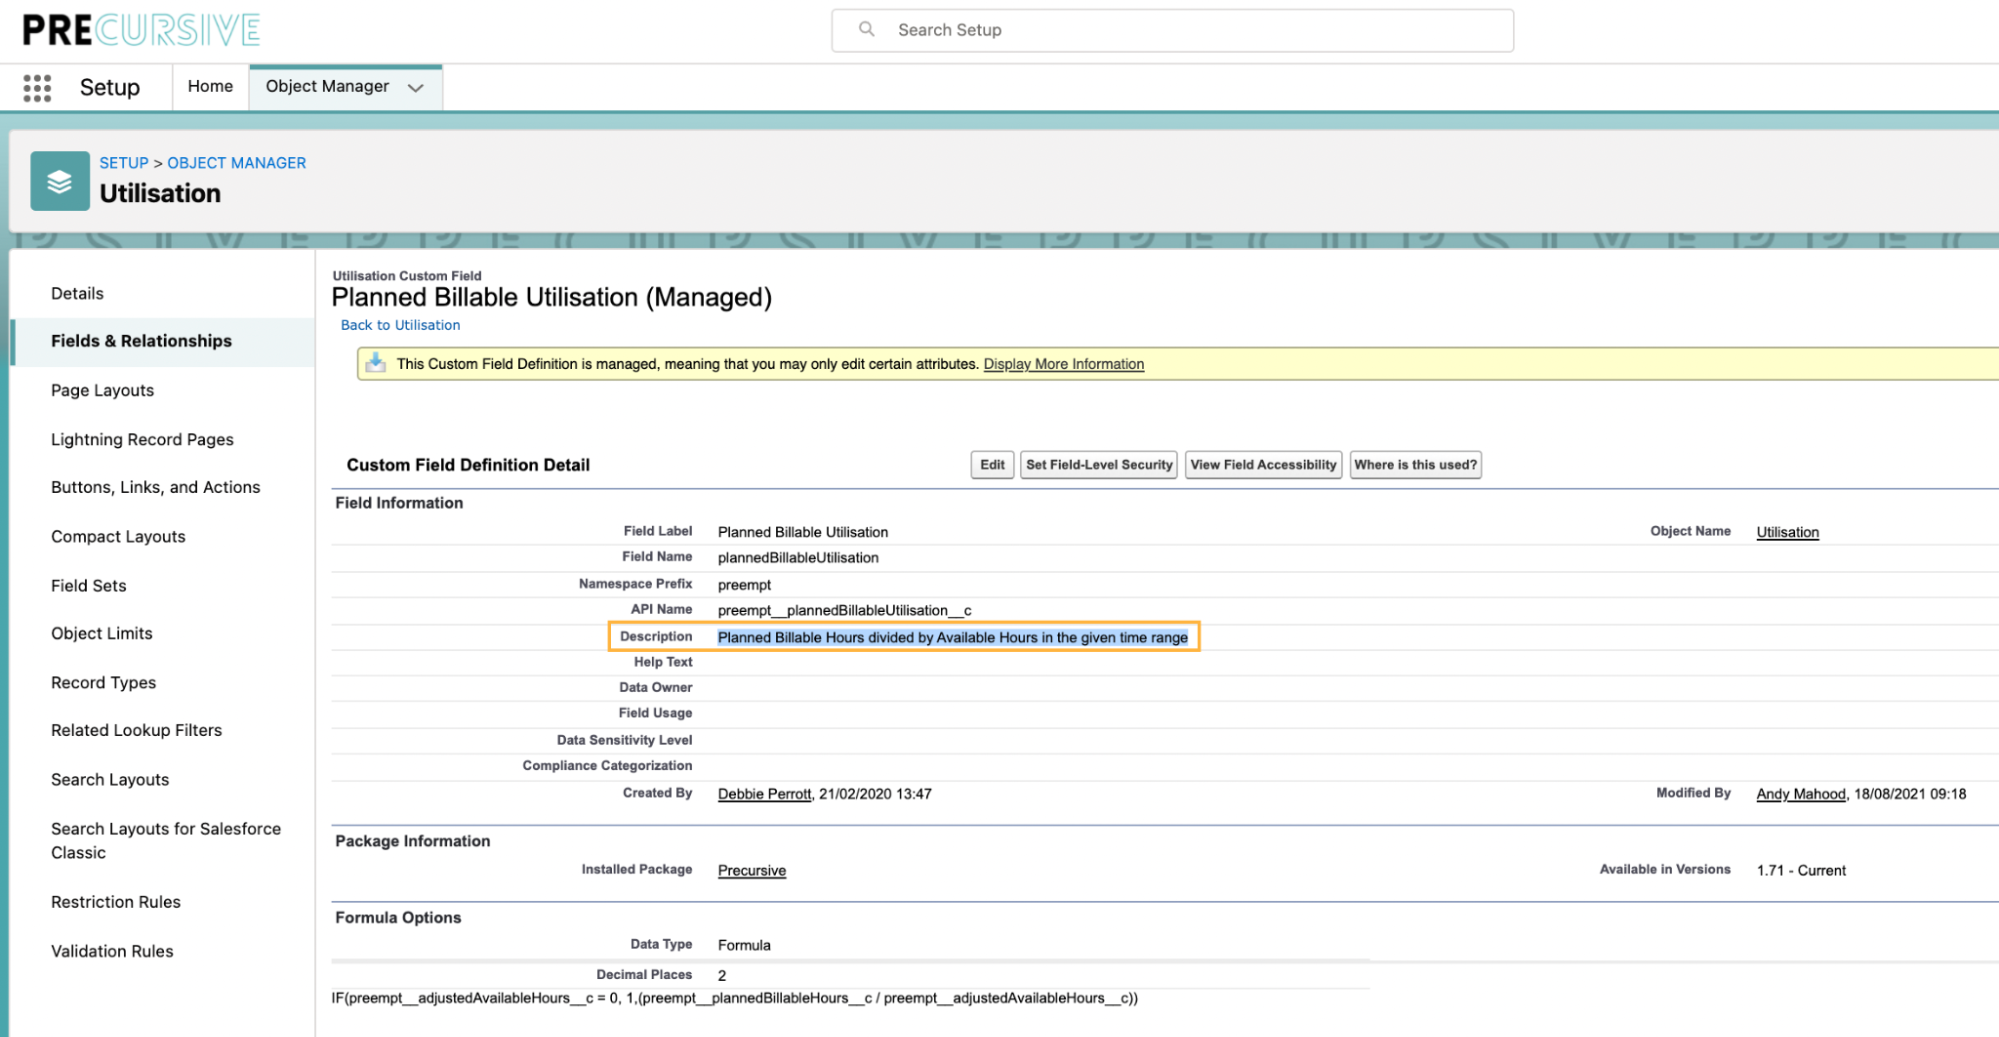Open the Object Manager tab
This screenshot has width=1999, height=1037.
(327, 87)
